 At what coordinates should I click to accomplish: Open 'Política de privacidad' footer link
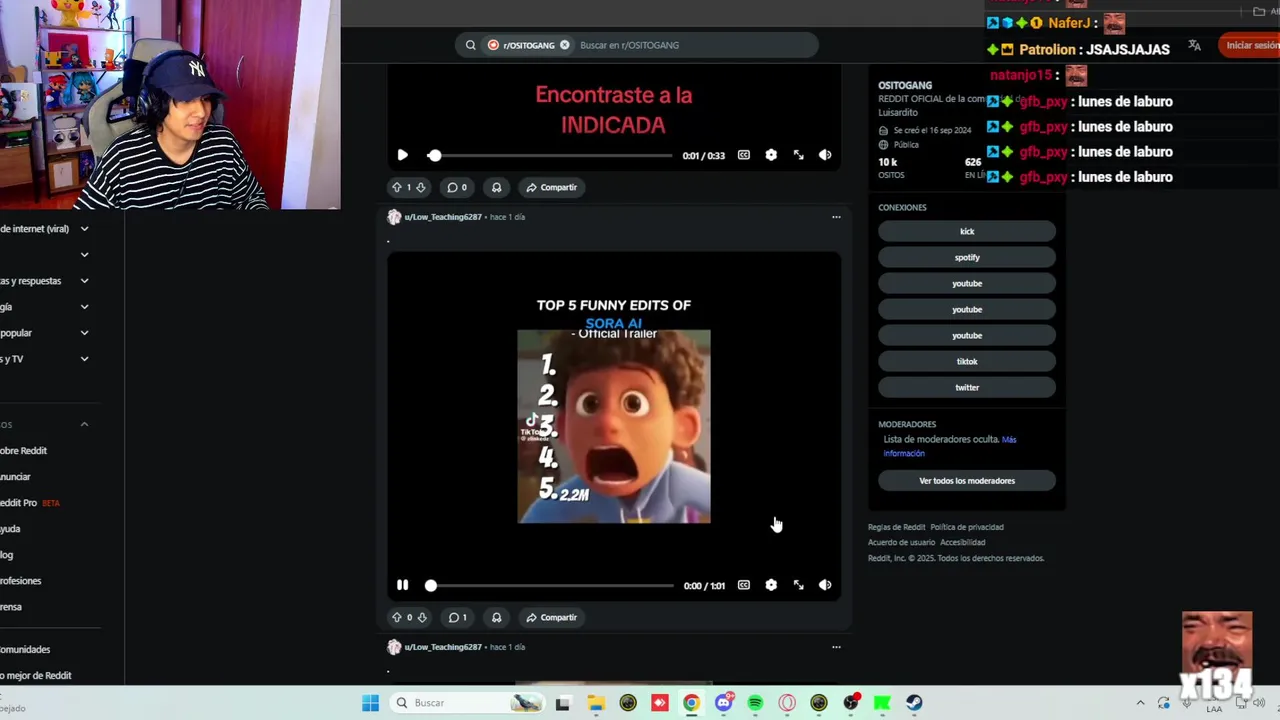[x=967, y=527]
